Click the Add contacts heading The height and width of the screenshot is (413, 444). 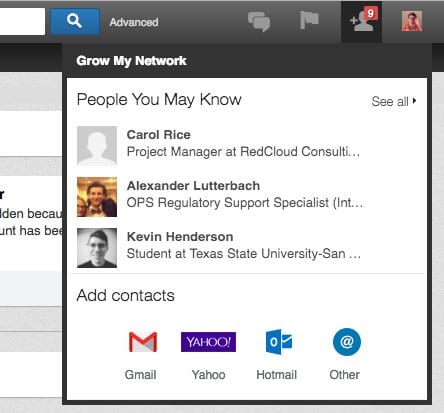[x=126, y=295]
